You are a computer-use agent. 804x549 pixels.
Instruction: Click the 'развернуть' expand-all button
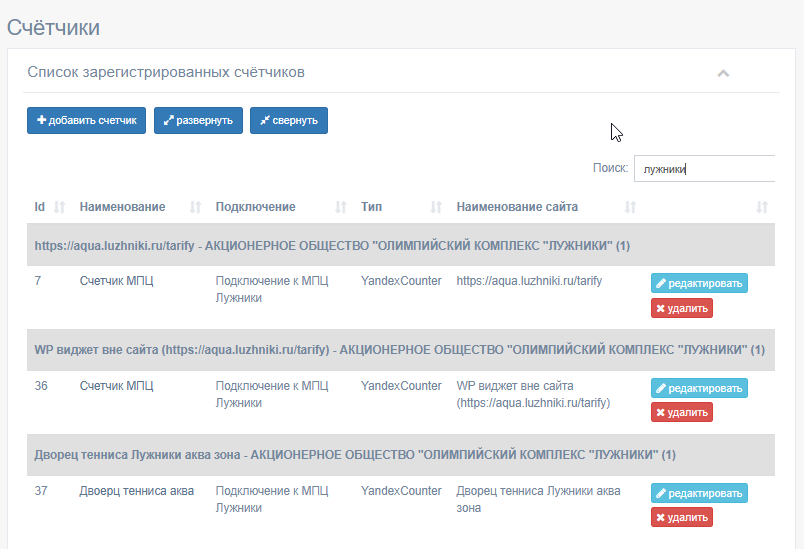[x=198, y=120]
